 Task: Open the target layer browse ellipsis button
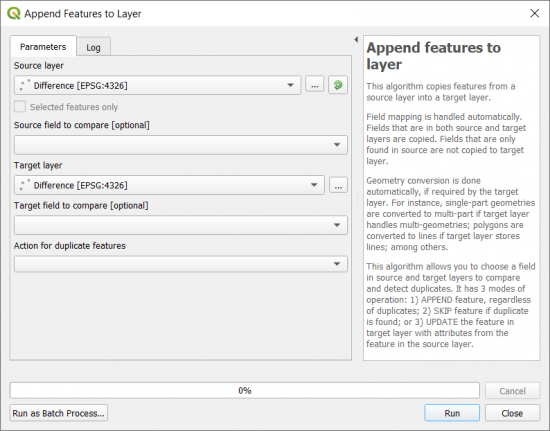tap(338, 185)
